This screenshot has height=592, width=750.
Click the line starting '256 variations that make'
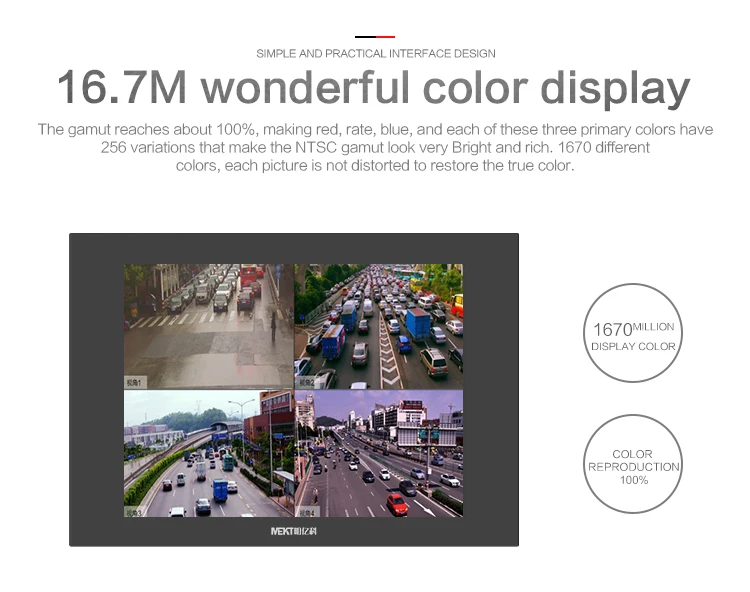(375, 147)
